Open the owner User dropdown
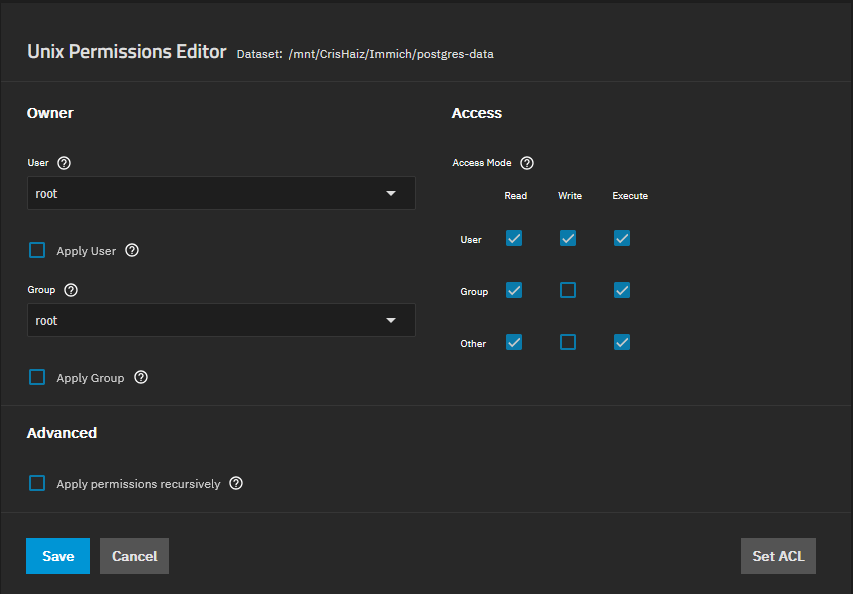The image size is (853, 594). (x=221, y=194)
